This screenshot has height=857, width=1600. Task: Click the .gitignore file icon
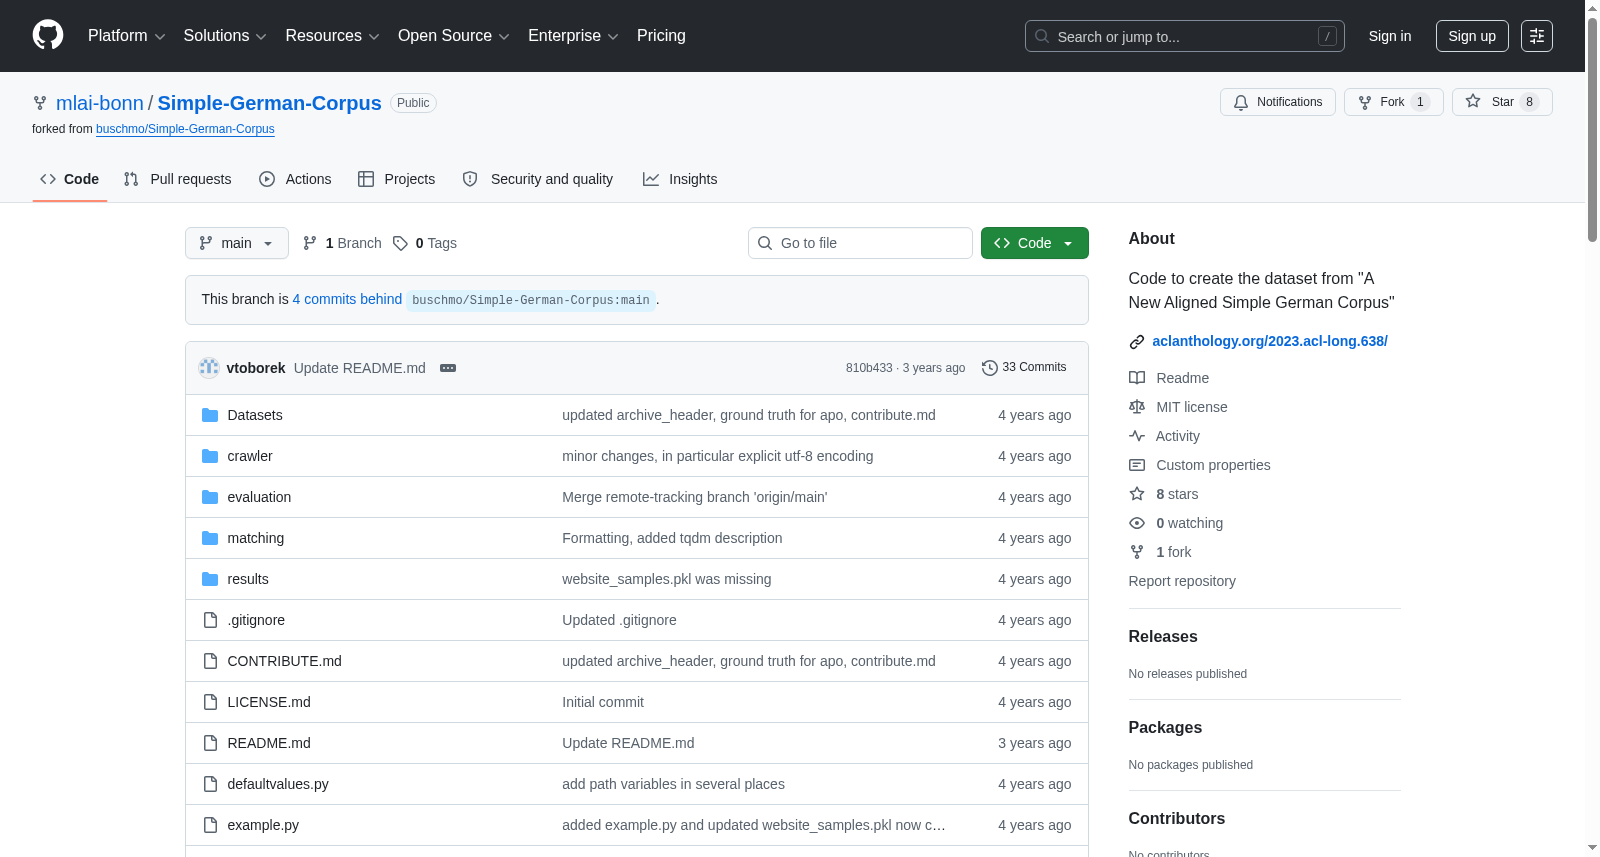click(x=210, y=620)
